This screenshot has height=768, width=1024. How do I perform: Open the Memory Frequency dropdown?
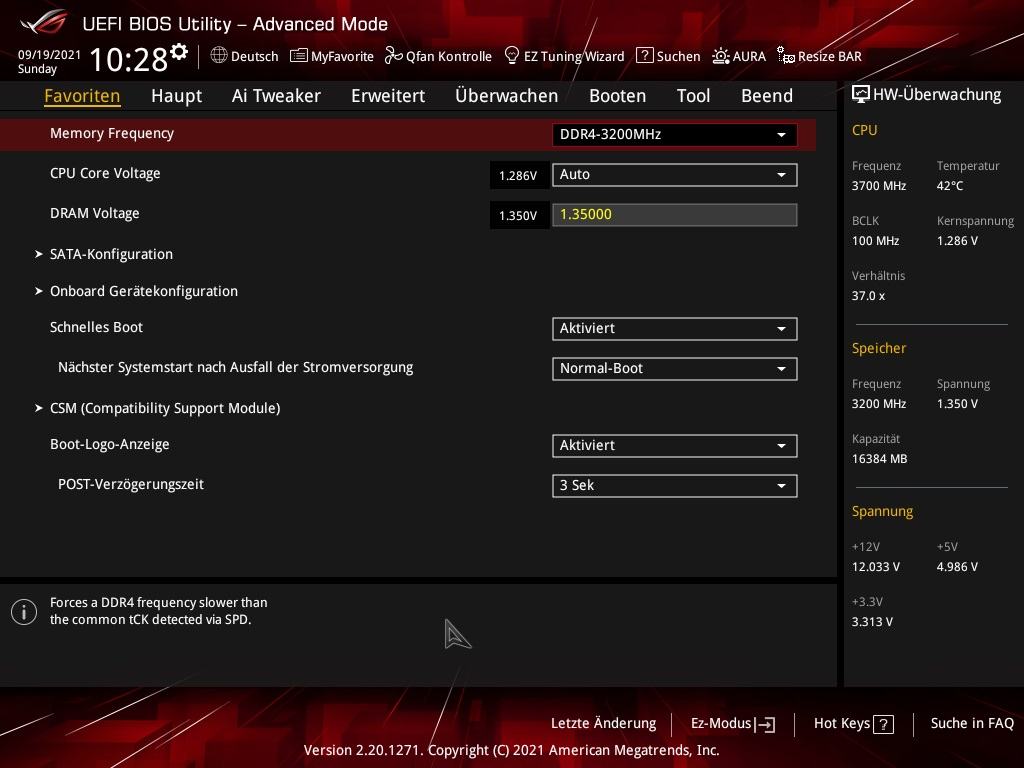pyautogui.click(x=675, y=135)
